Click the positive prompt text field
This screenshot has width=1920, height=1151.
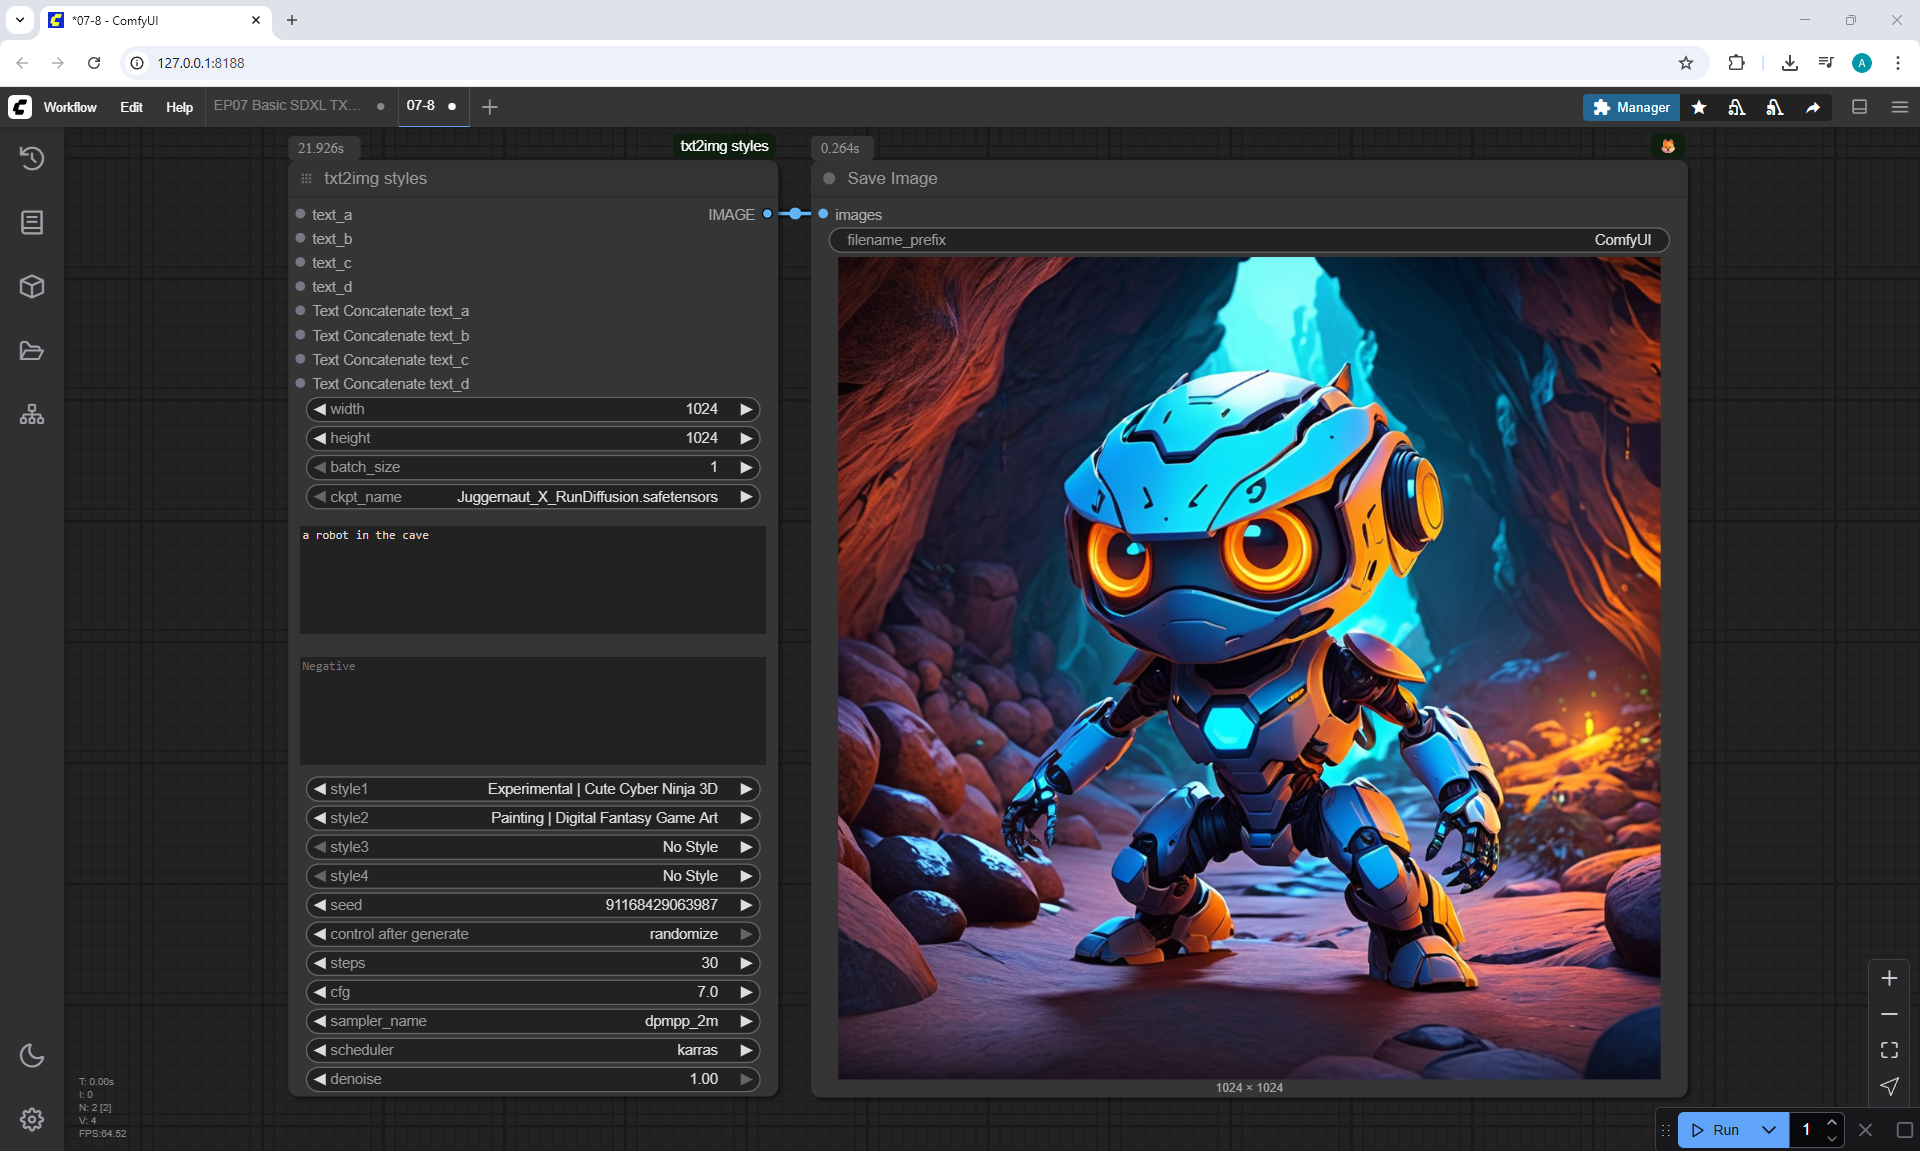pos(532,580)
